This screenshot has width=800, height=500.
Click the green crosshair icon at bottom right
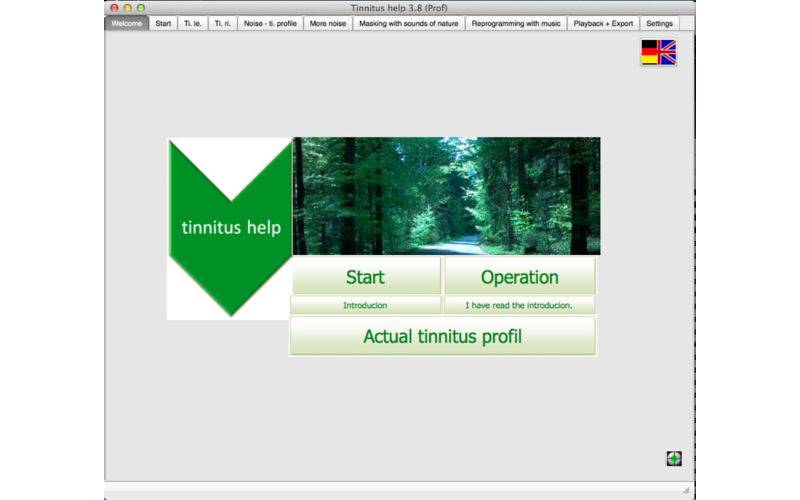pyautogui.click(x=674, y=459)
